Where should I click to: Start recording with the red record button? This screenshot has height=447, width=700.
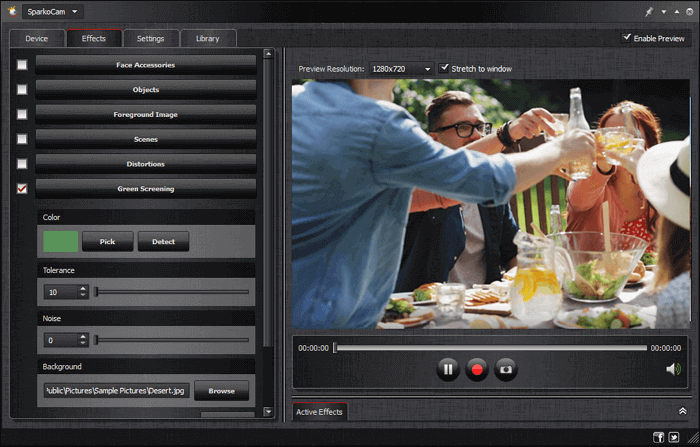477,369
